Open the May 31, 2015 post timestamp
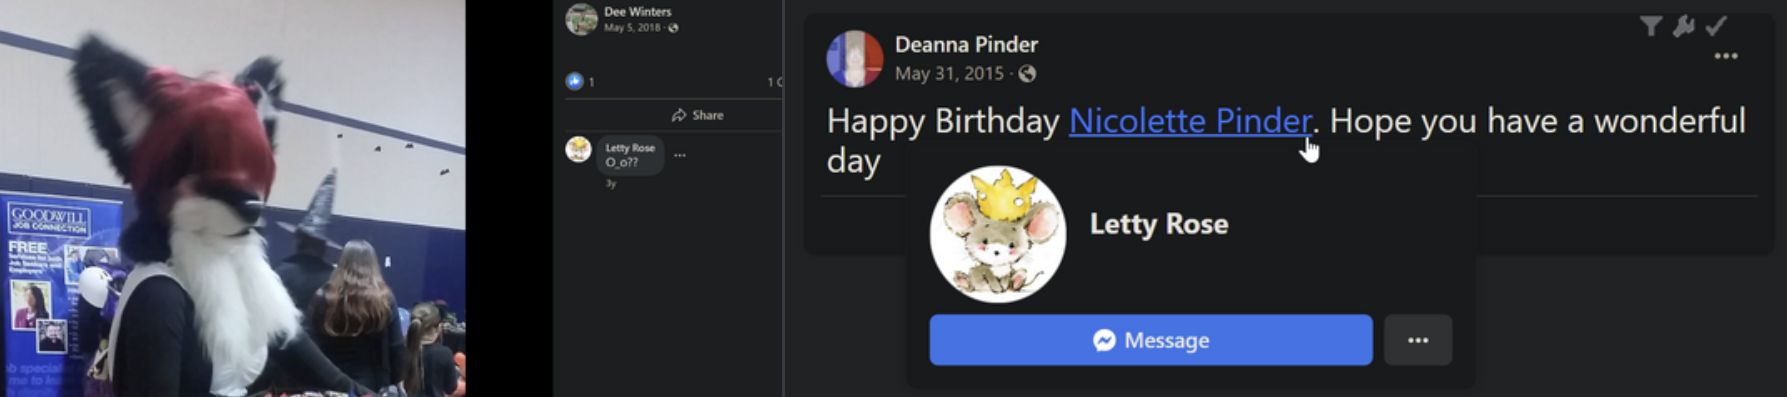Viewport: 1787px width, 397px height. point(949,73)
